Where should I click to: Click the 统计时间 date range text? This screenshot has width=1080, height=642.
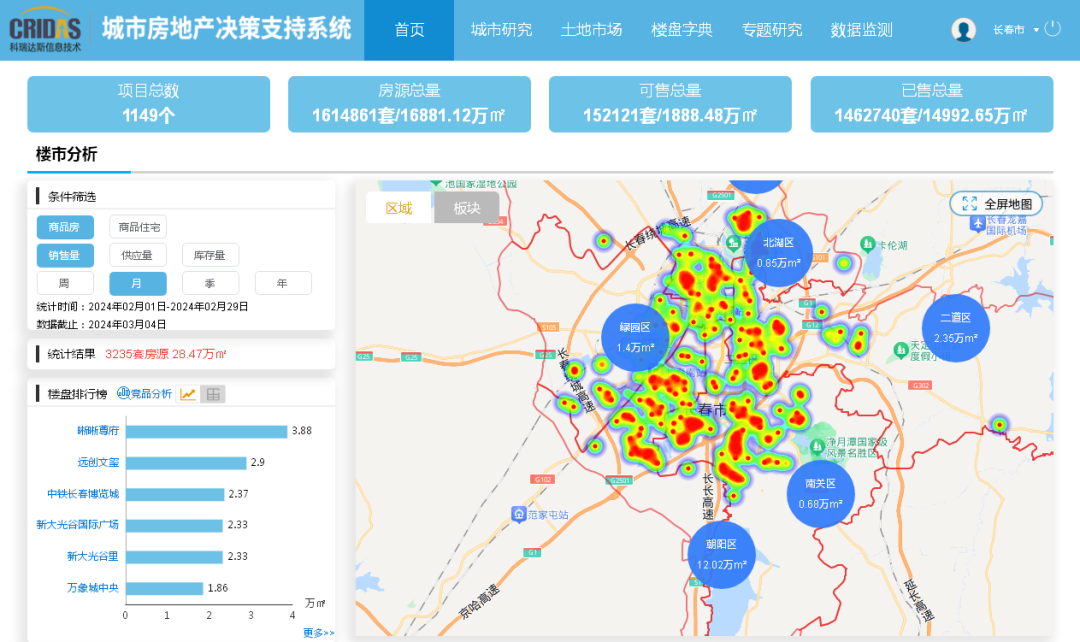coord(142,307)
